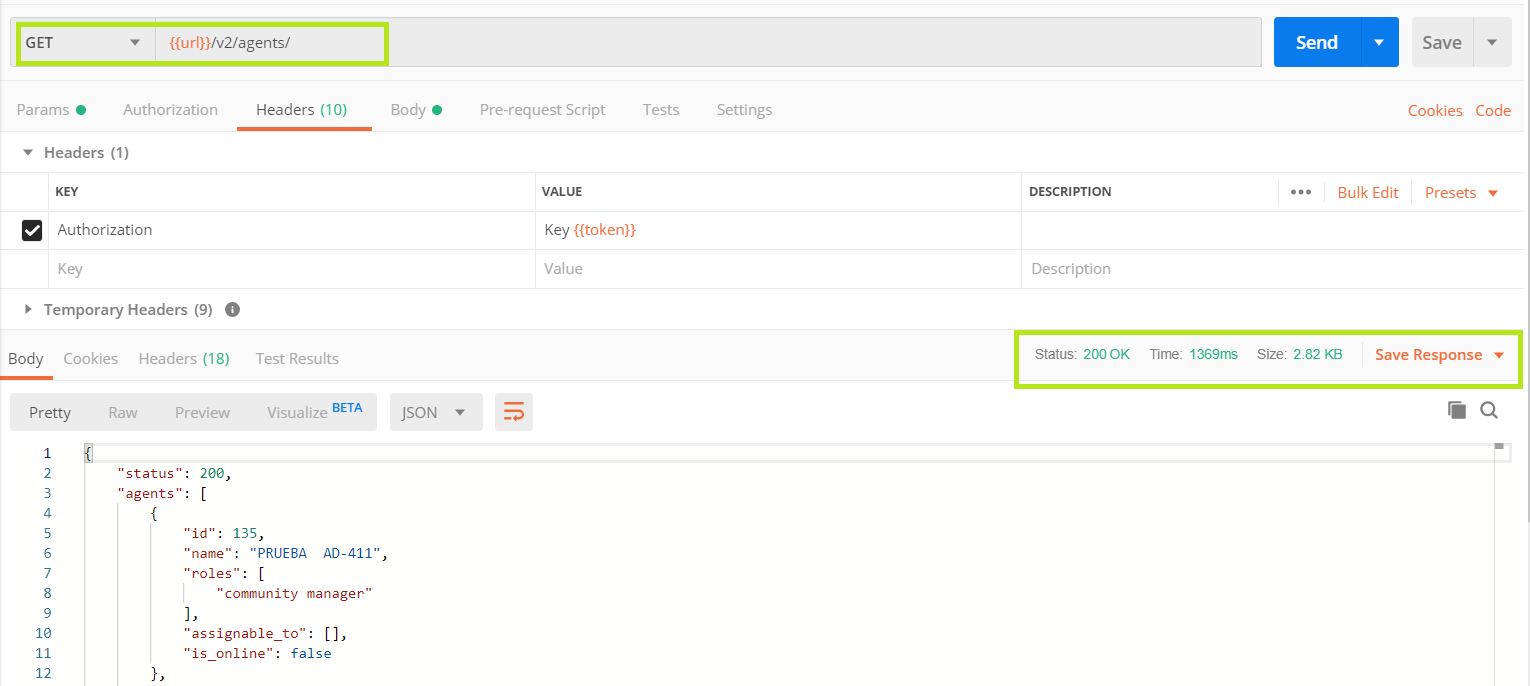
Task: Click the "is_online": false line
Action: tap(257, 653)
